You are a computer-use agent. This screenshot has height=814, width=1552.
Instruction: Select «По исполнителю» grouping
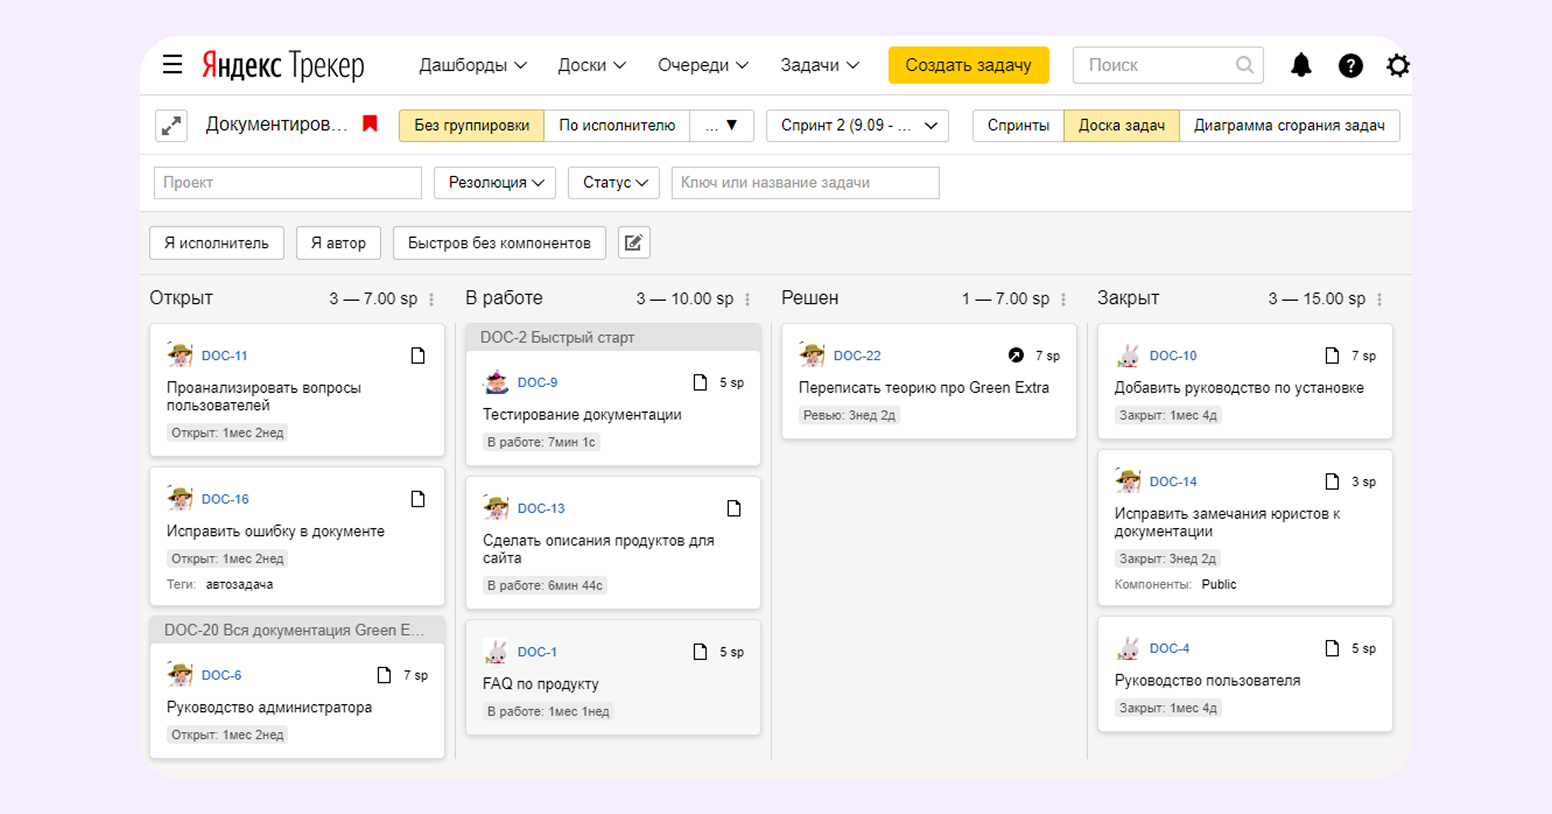coord(616,126)
